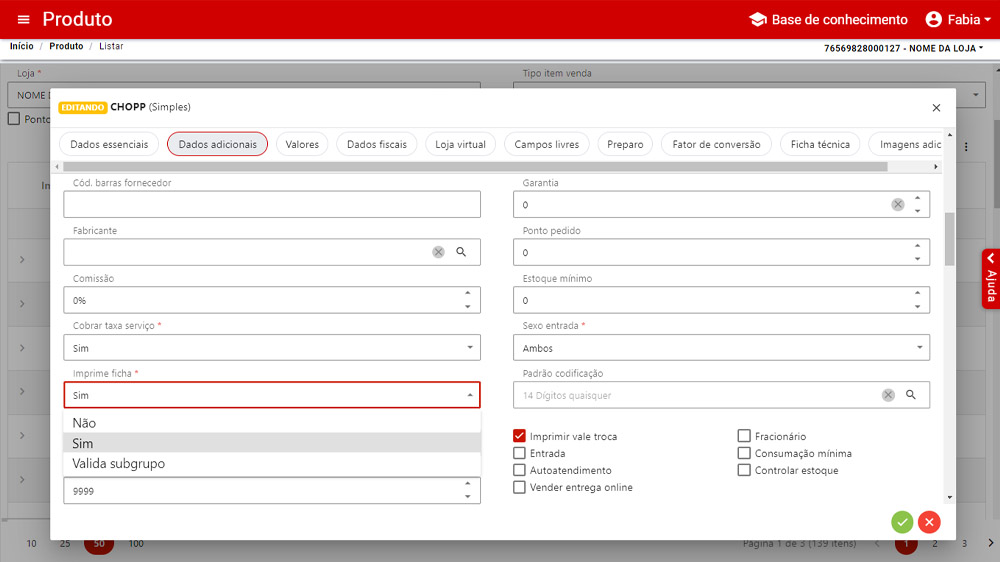Check the Controlar estoque option
1000x562 pixels.
click(744, 470)
